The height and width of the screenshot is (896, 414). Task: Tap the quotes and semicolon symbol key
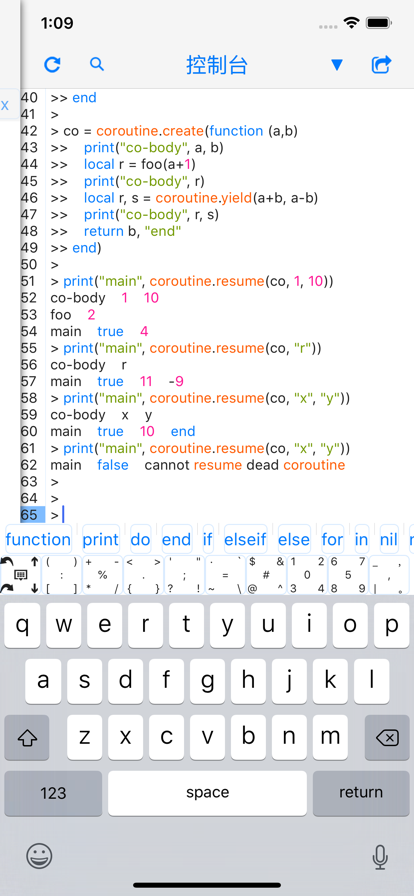pyautogui.click(x=184, y=575)
